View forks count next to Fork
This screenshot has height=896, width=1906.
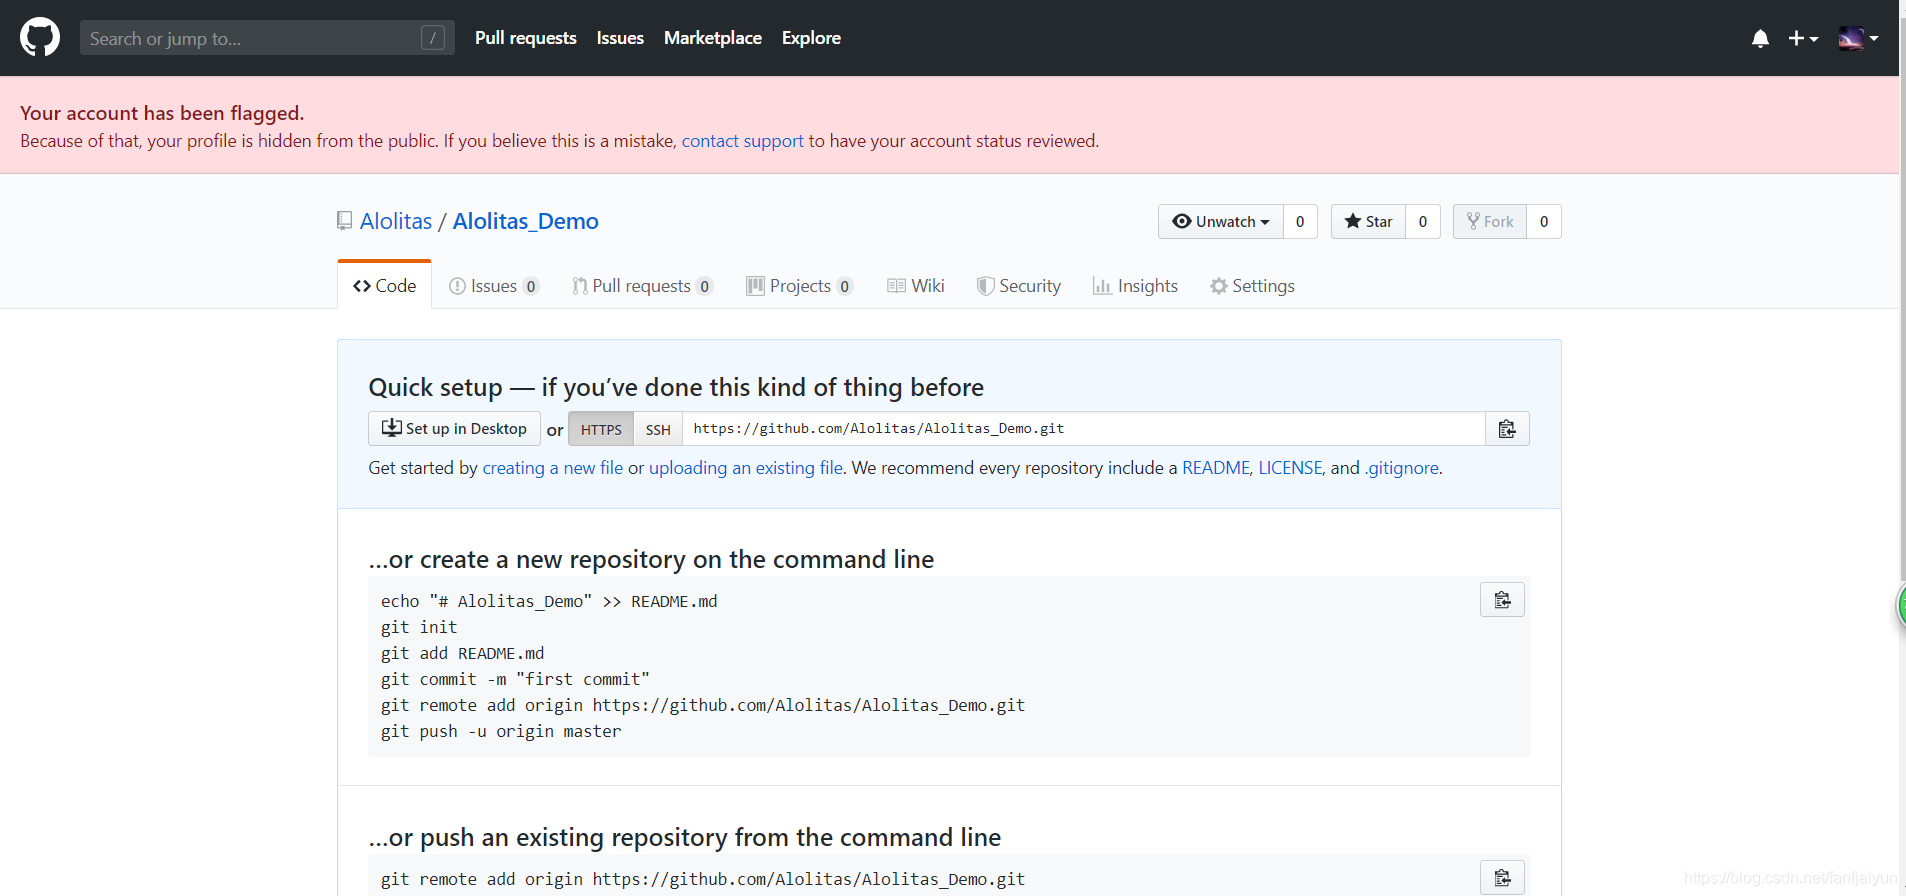pyautogui.click(x=1544, y=222)
